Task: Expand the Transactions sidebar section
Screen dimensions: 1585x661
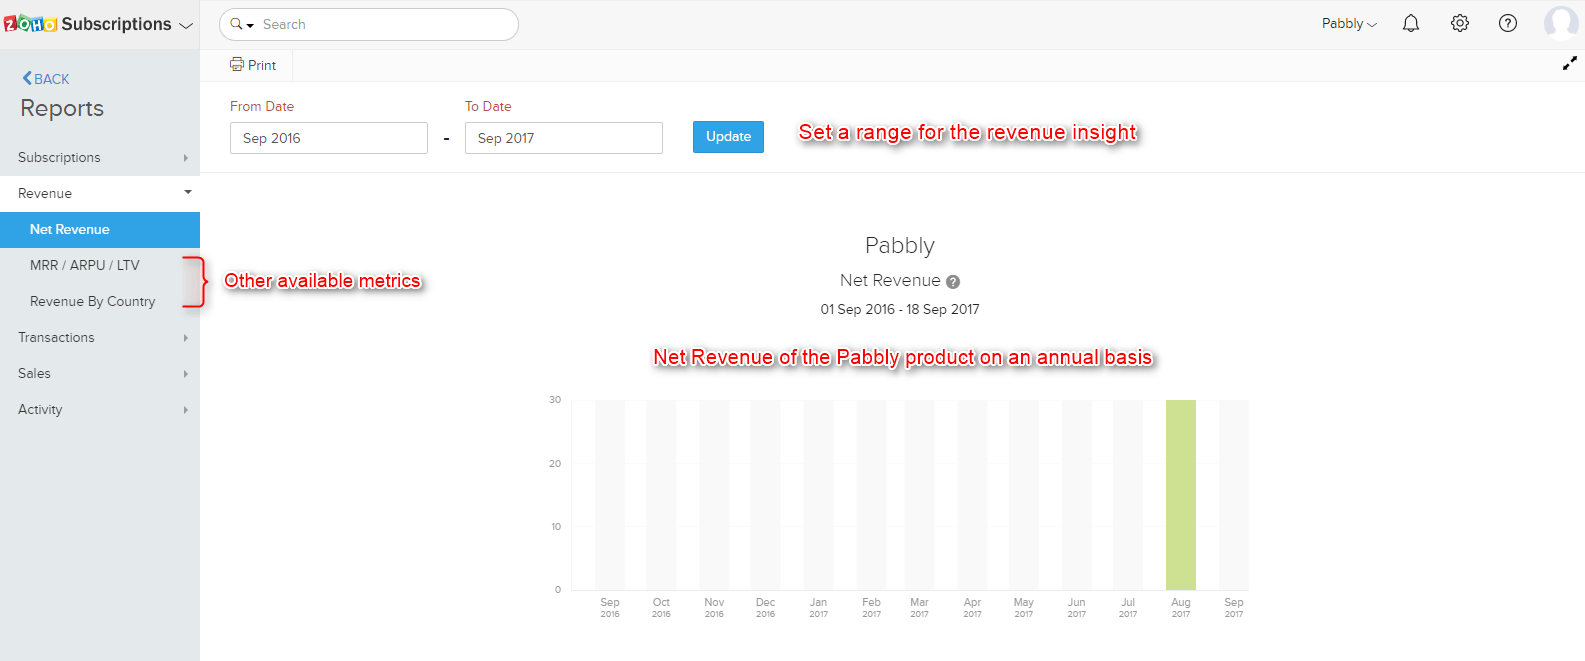Action: pyautogui.click(x=100, y=337)
